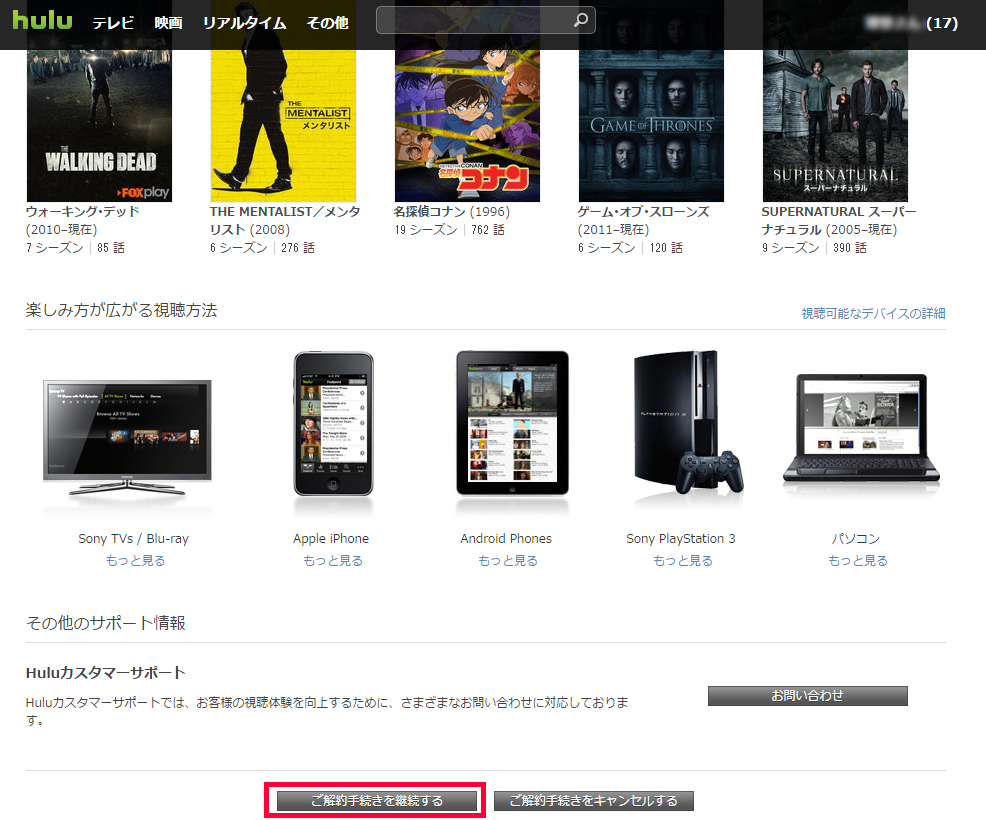Open The Mentalist poster thumbnail
Image resolution: width=986 pixels, height=820 pixels.
(x=283, y=126)
